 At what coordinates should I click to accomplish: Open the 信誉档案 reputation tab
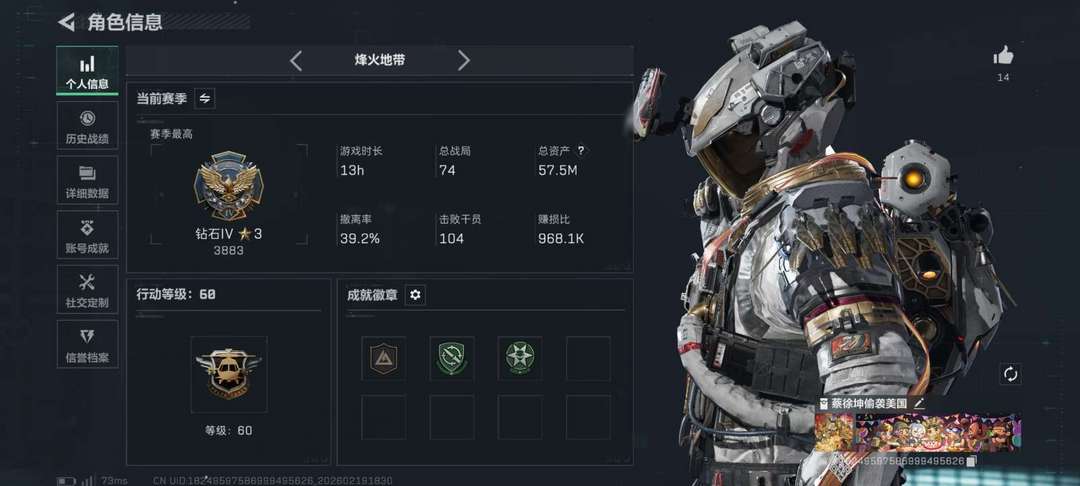pos(87,345)
